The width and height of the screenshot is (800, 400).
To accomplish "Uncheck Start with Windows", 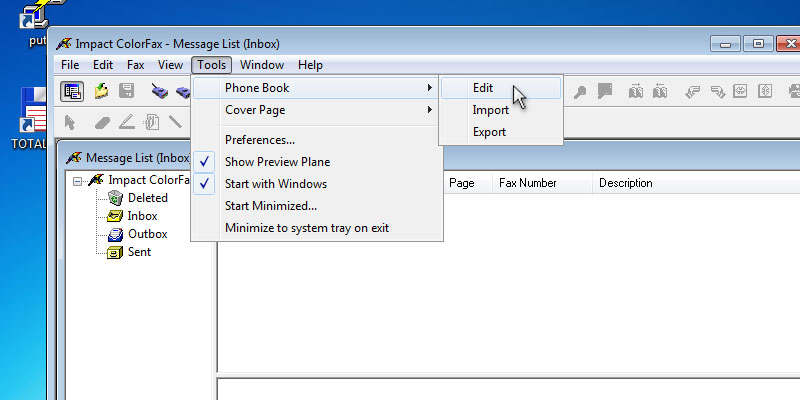I will tap(275, 184).
